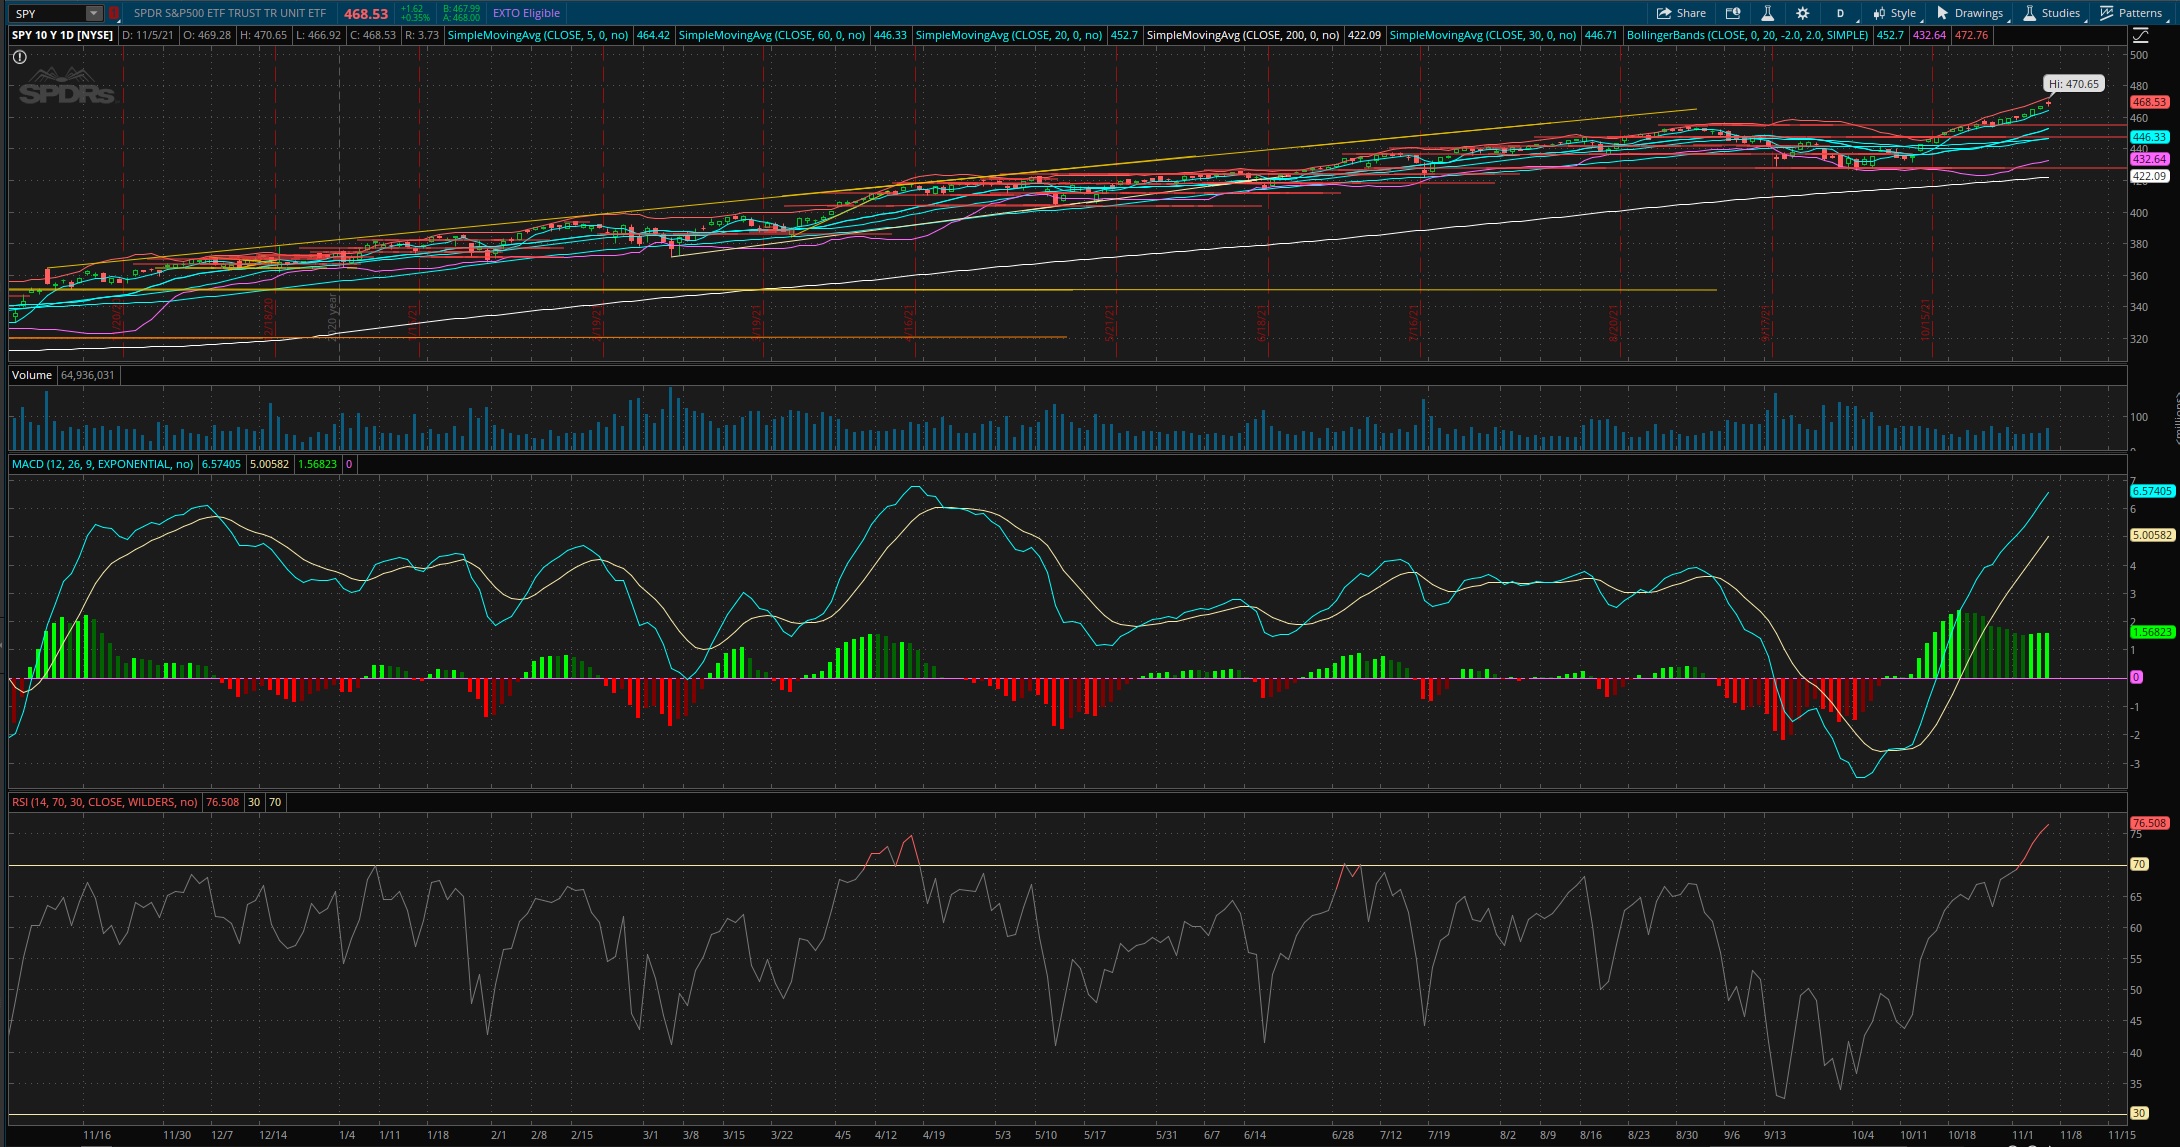Click the 11/15 date on time axis
Viewport: 2180px width, 1147px height.
[x=2121, y=1135]
